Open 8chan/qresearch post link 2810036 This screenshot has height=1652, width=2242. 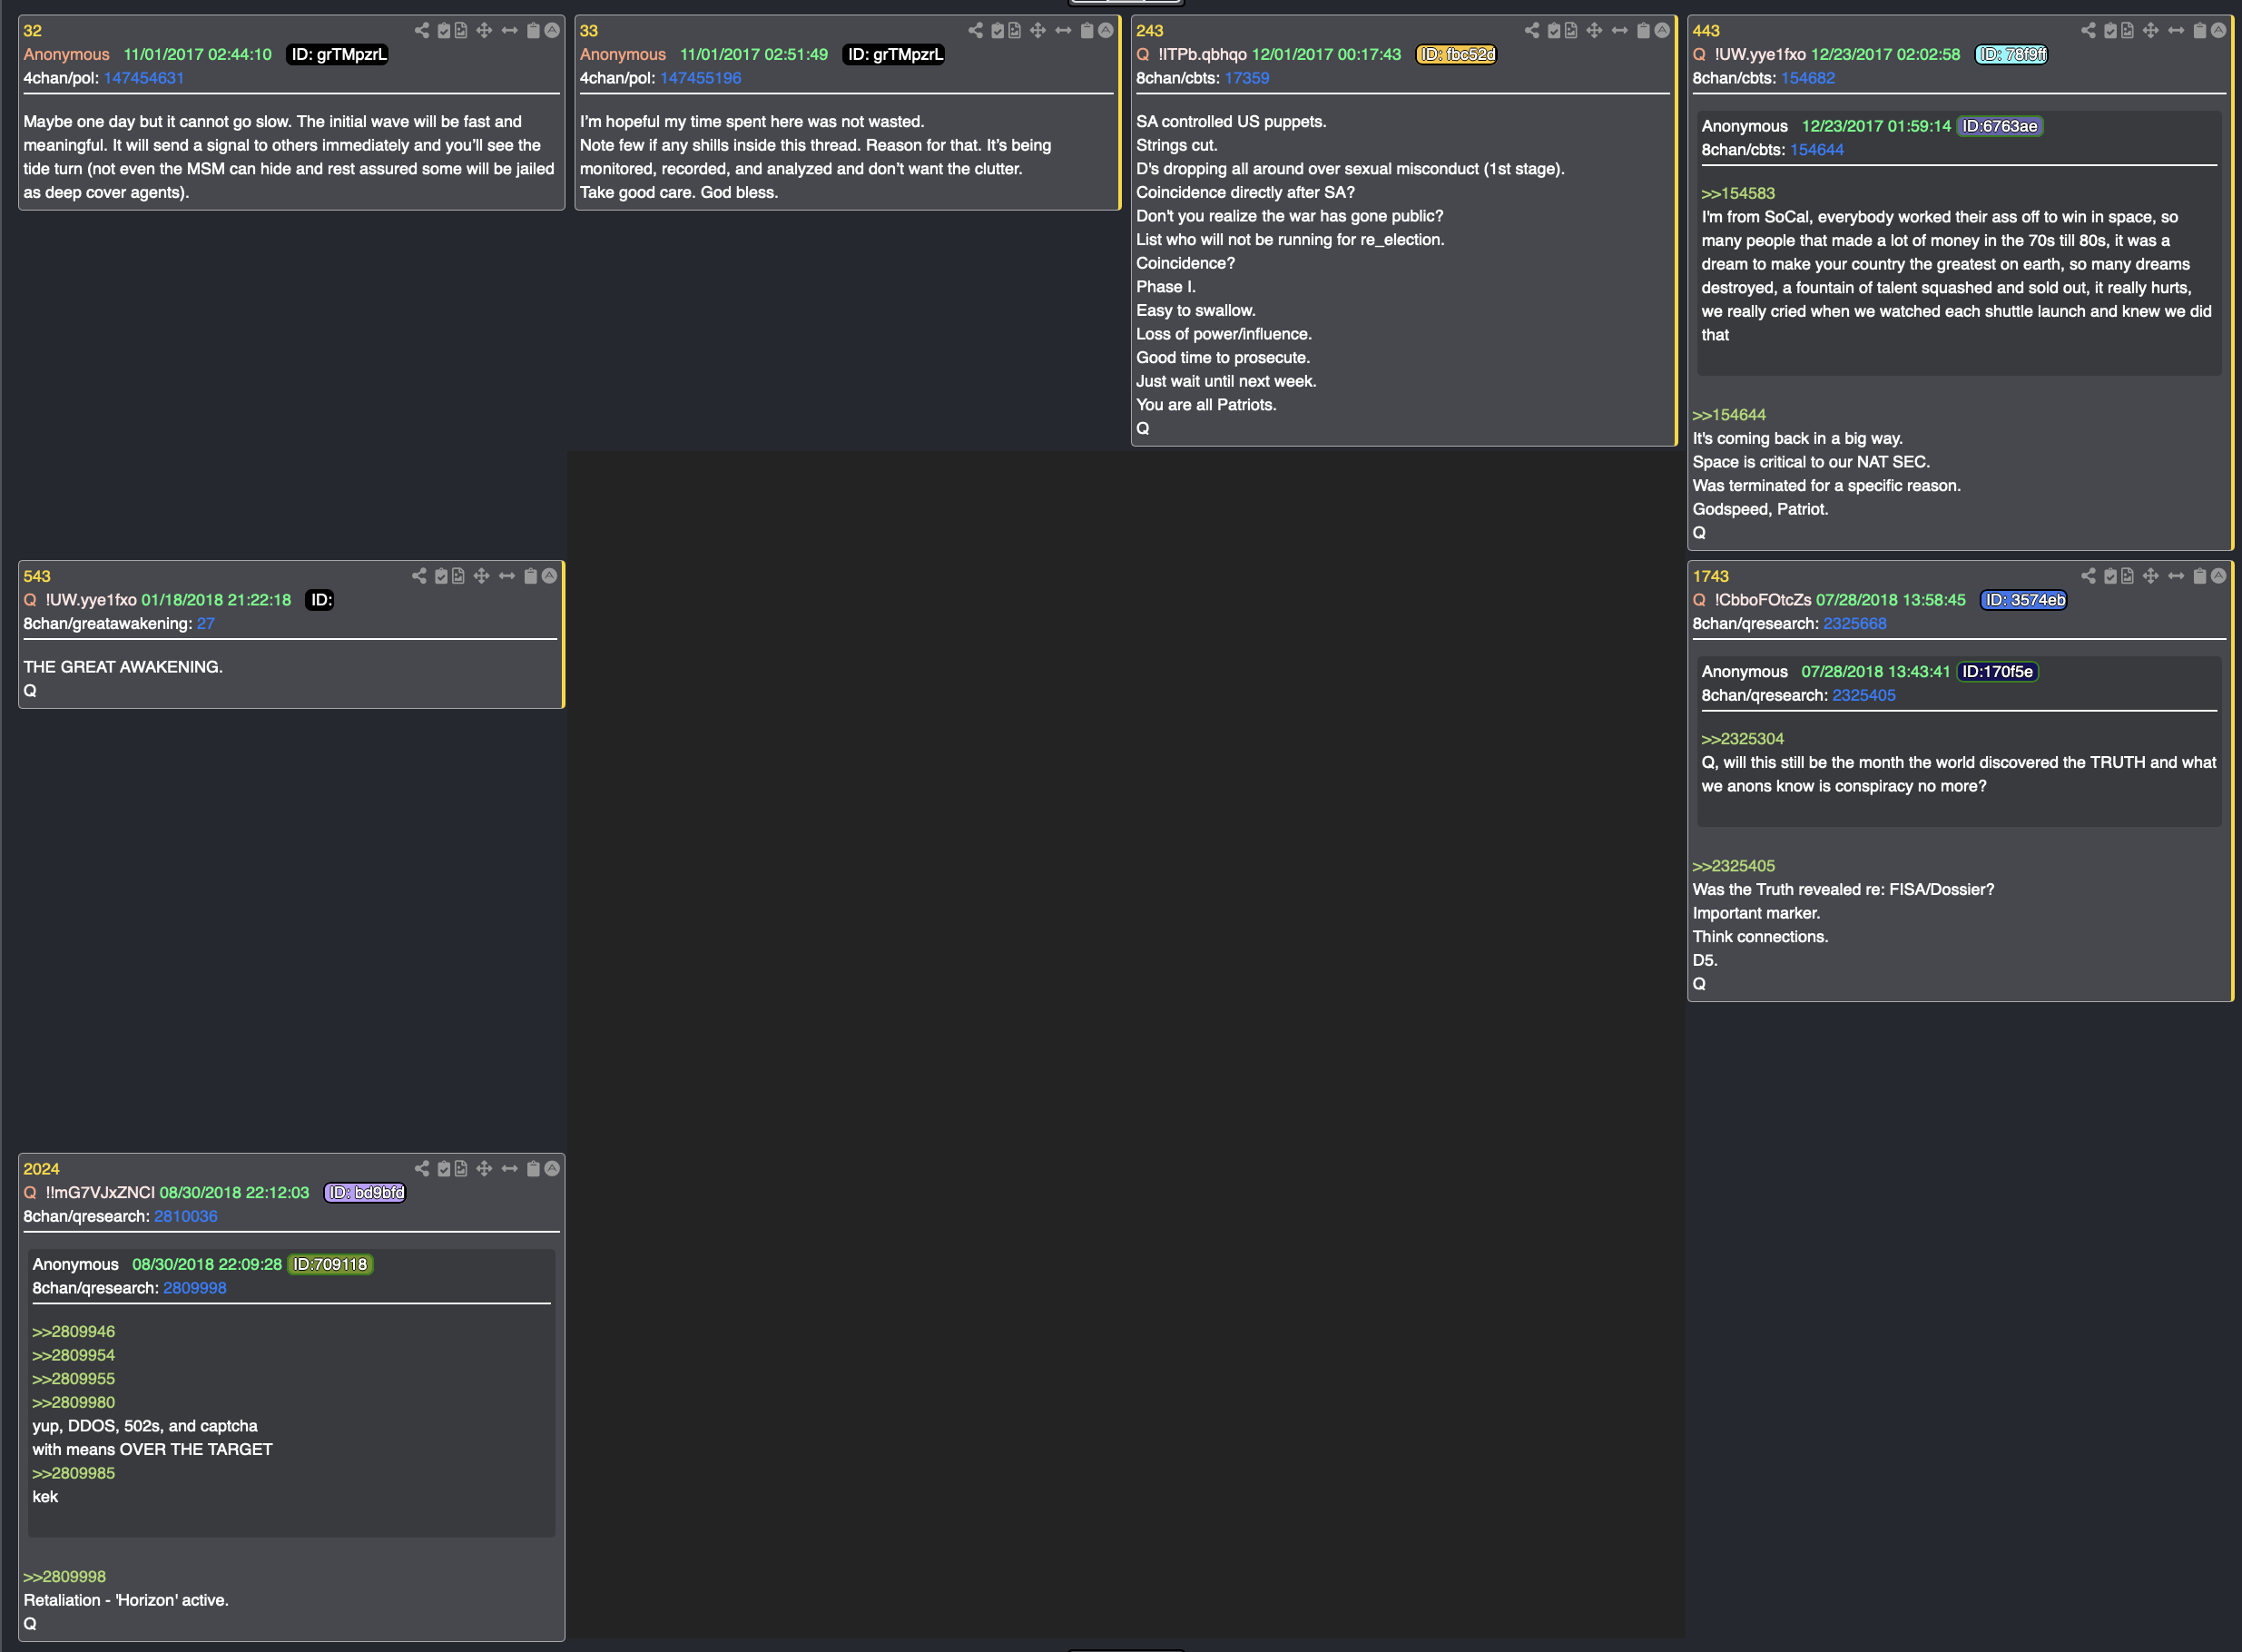186,1217
